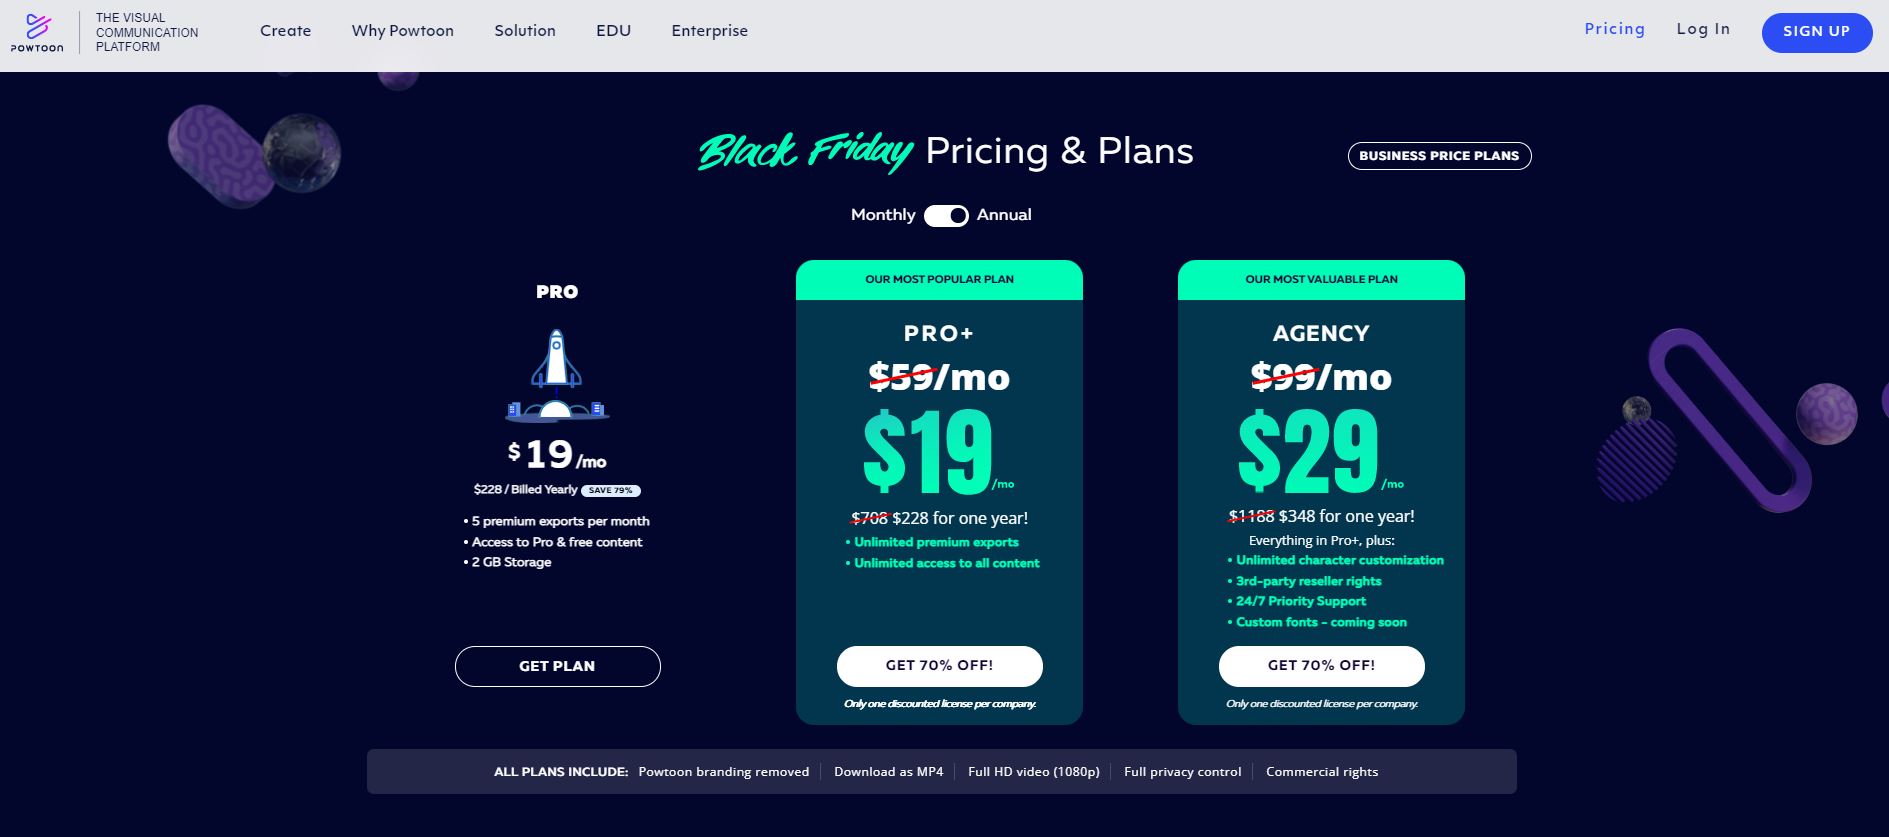This screenshot has height=837, width=1889.
Task: Select Monthly billing label
Action: coord(883,215)
